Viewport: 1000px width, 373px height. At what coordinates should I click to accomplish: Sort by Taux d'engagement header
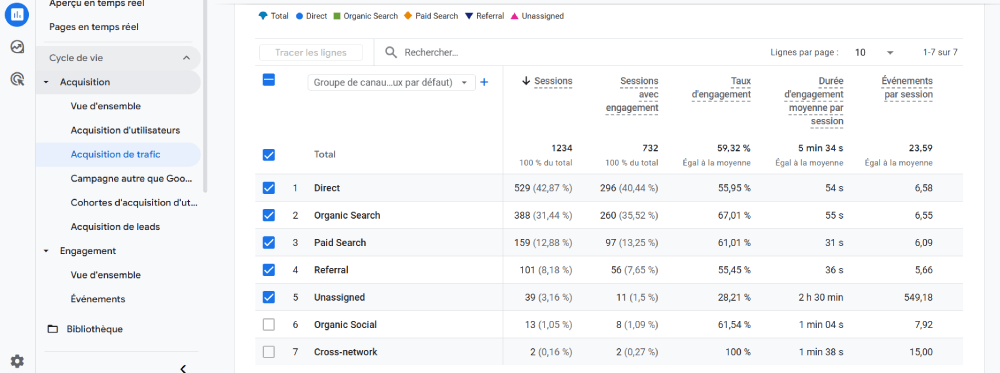point(721,88)
